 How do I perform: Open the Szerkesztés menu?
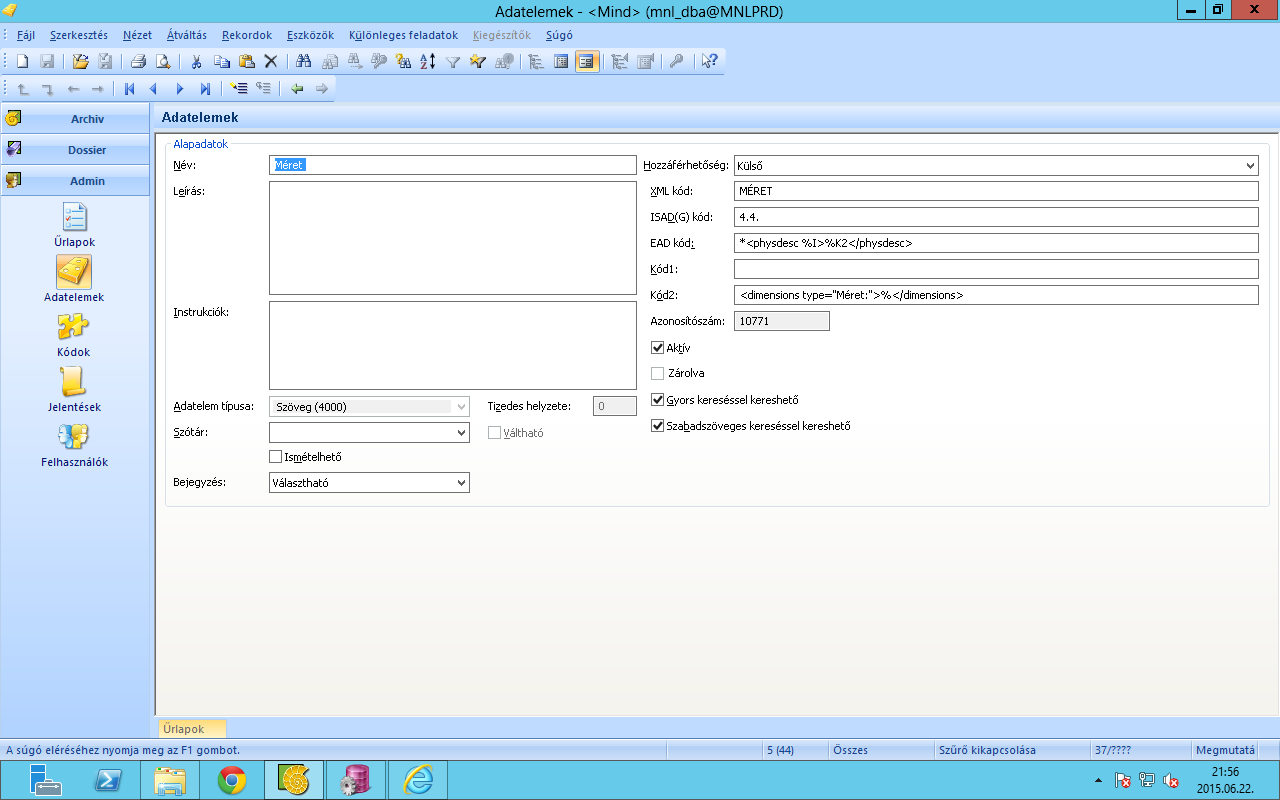pos(79,35)
